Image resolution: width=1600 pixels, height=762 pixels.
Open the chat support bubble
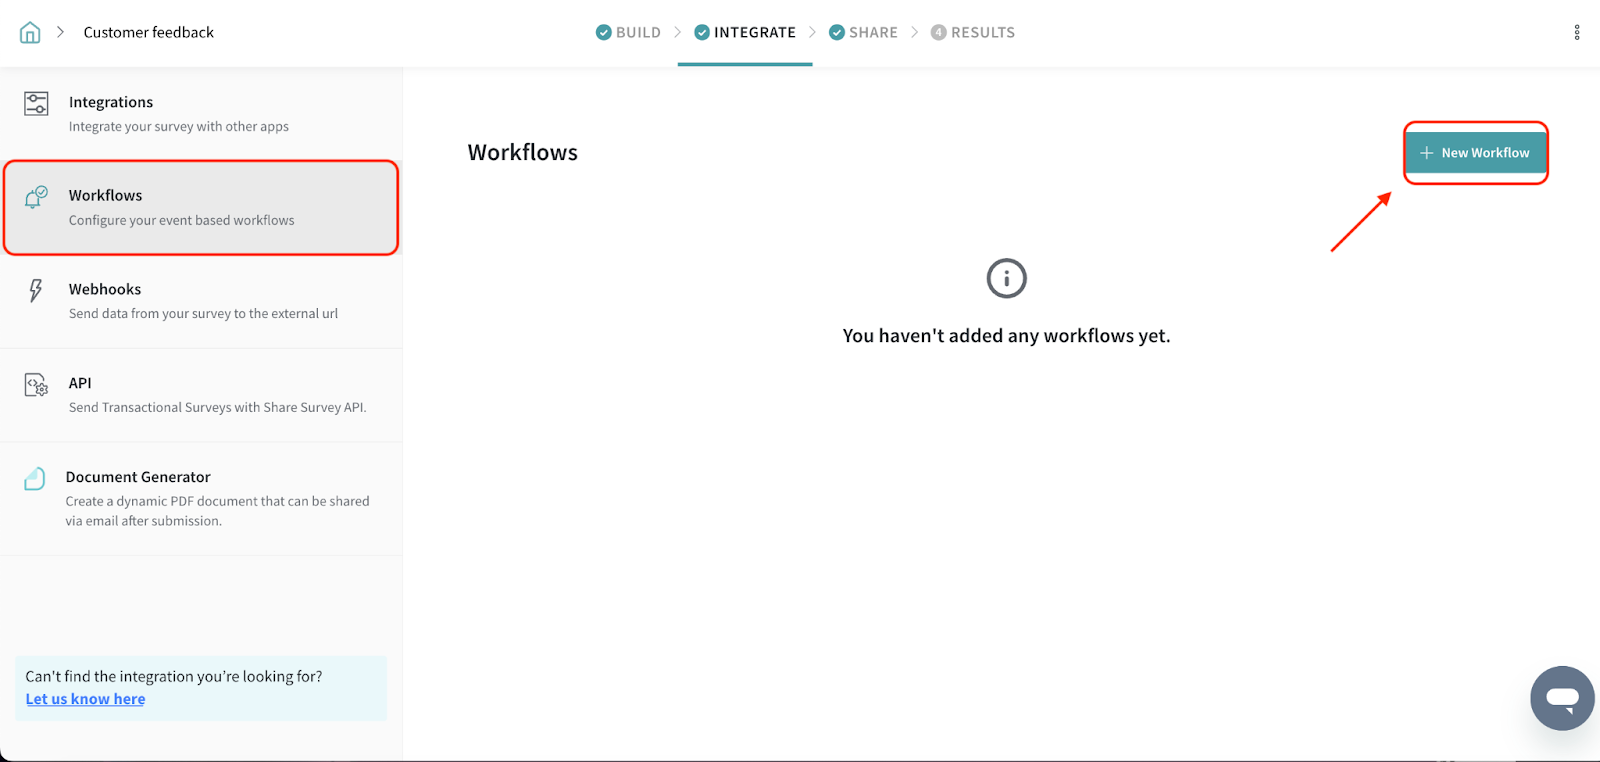point(1561,698)
